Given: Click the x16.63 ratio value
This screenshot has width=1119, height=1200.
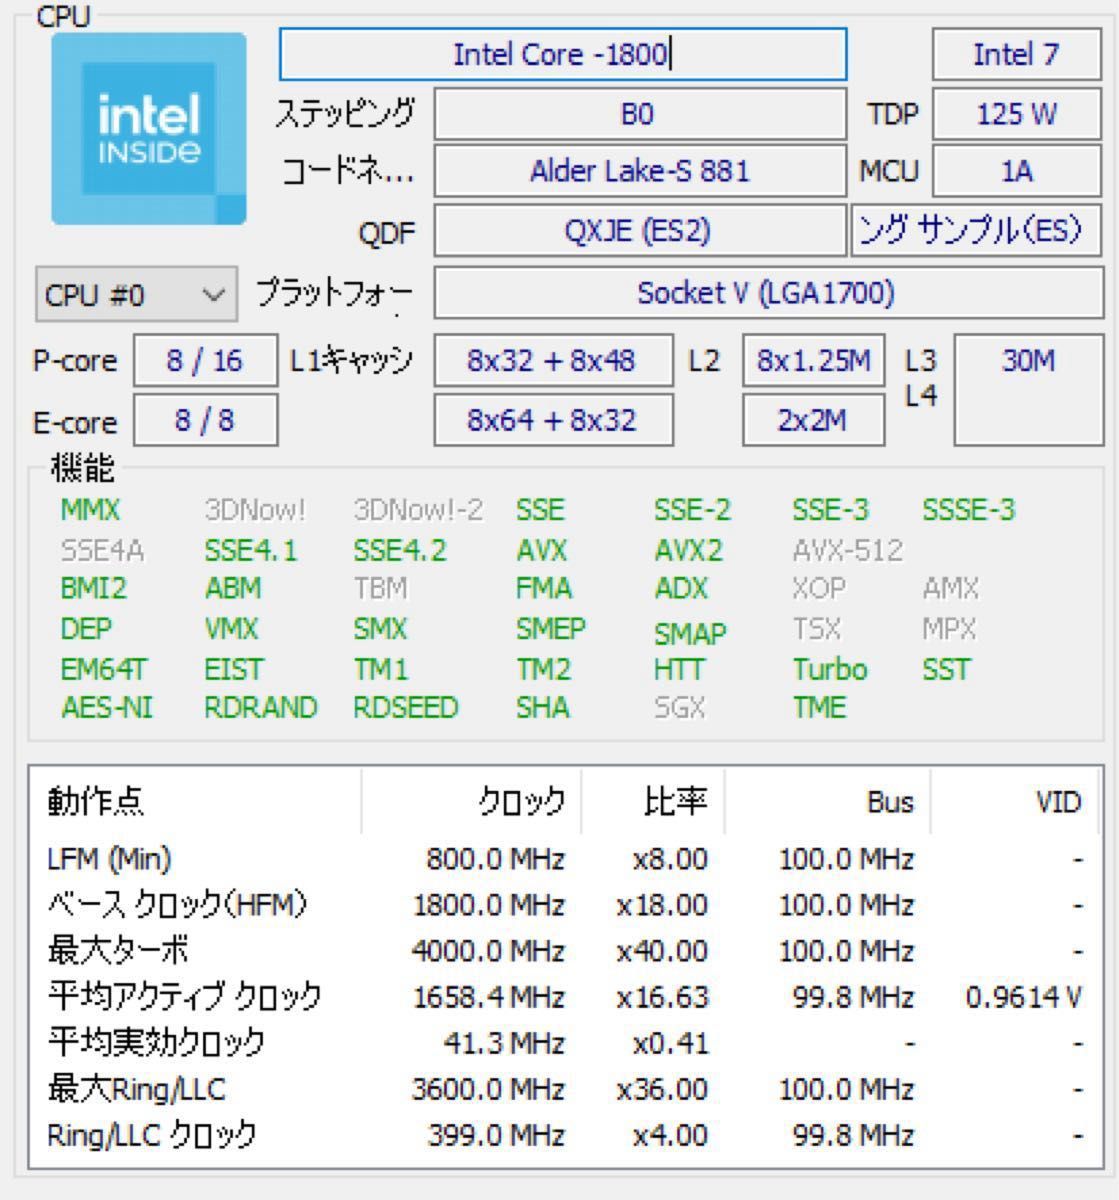Looking at the screenshot, I should 662,997.
